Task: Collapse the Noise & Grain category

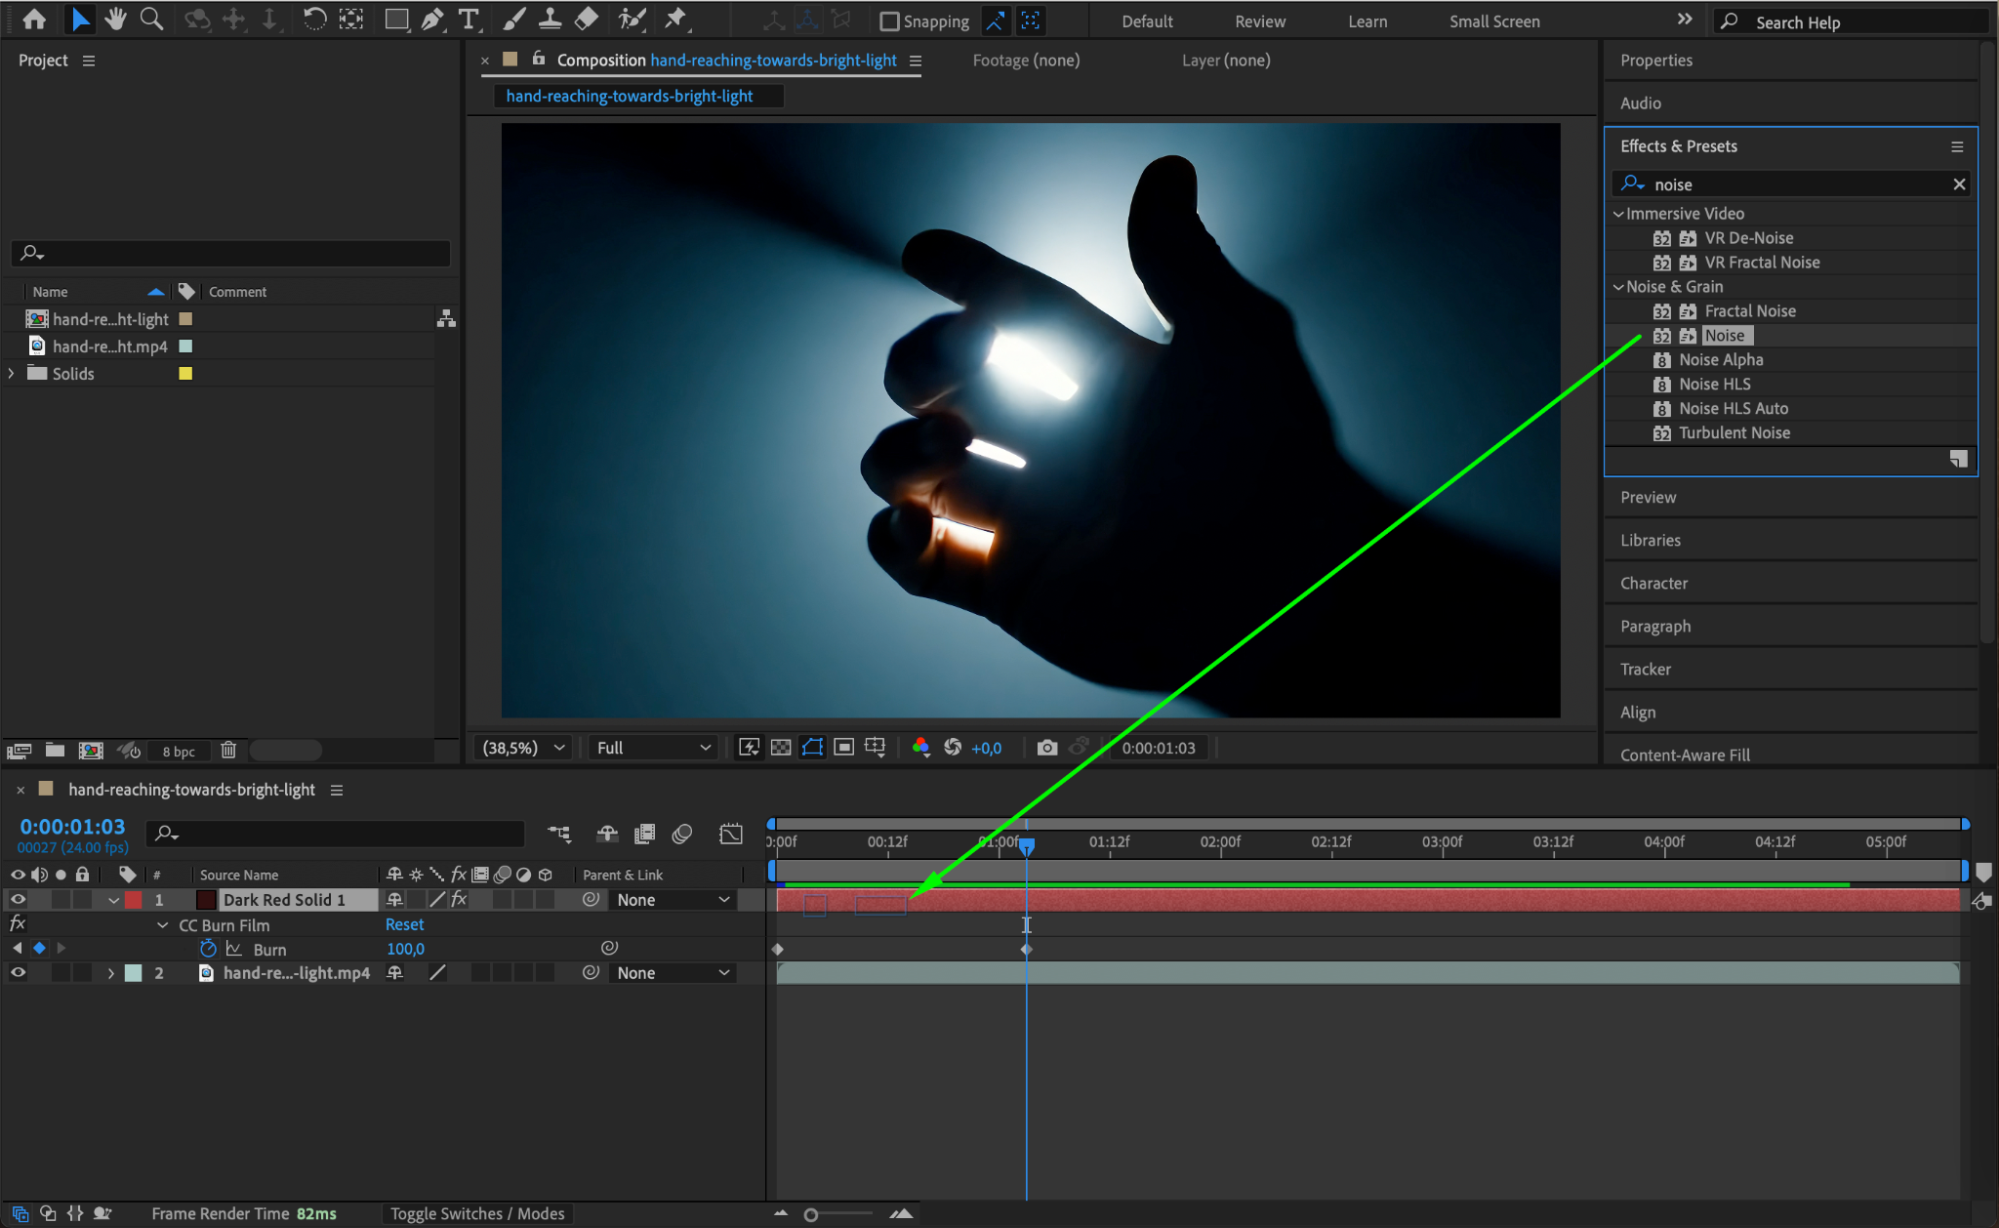Action: coord(1618,287)
